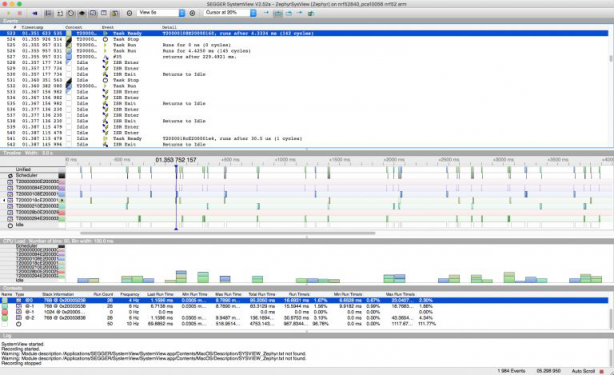Click the zoom out magnifier beside View 5s
614x375 pixels.
[129, 13]
